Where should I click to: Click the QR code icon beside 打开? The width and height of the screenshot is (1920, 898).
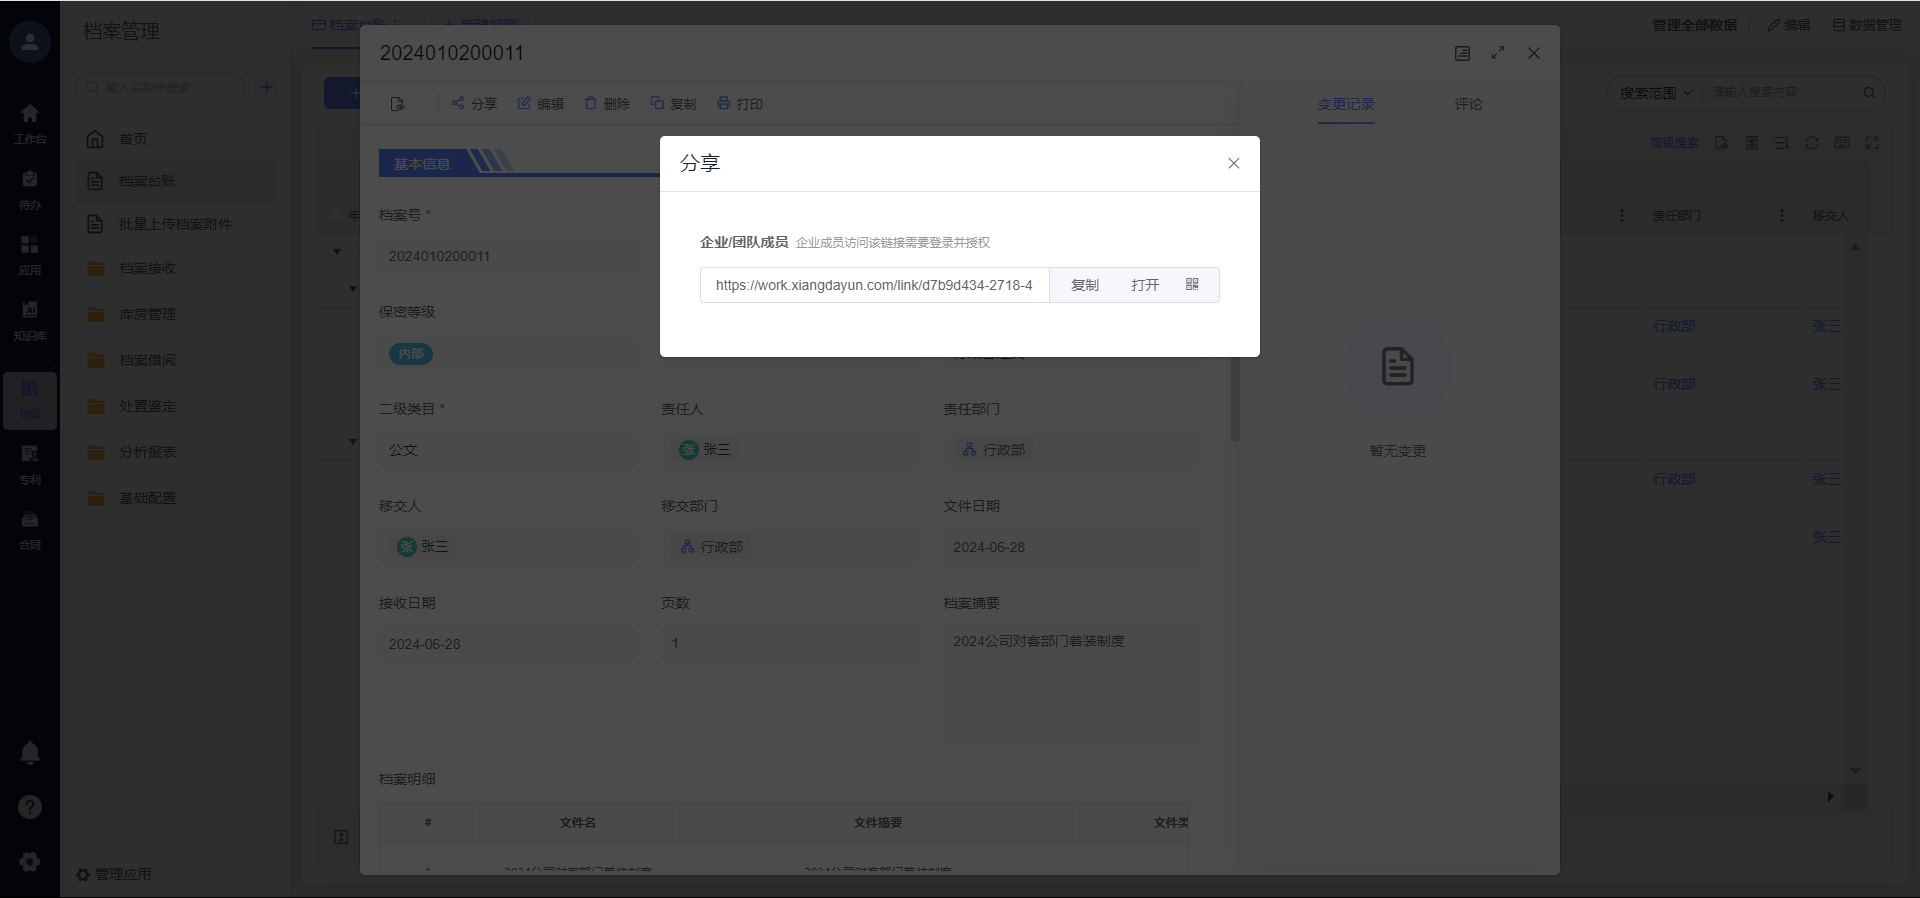click(1192, 285)
